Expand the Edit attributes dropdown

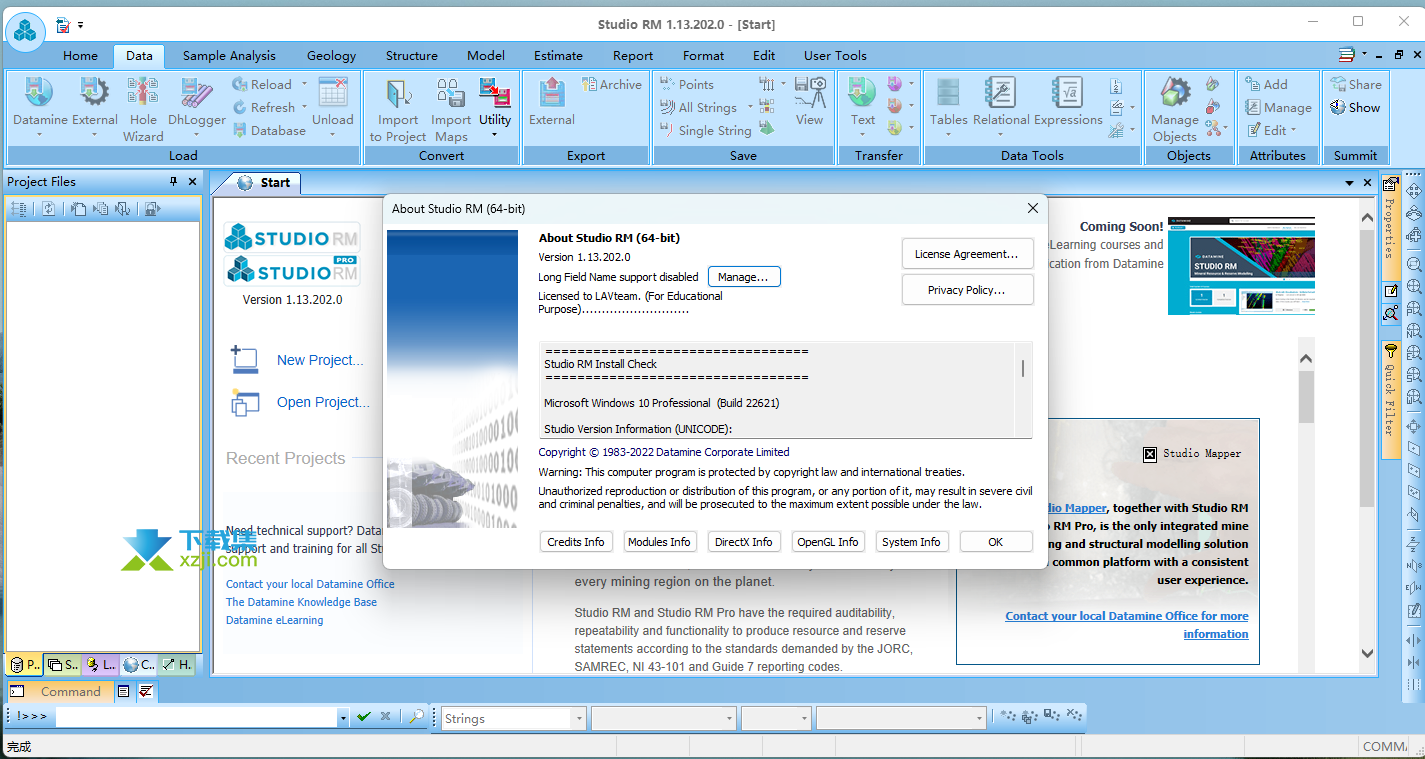coord(1293,131)
